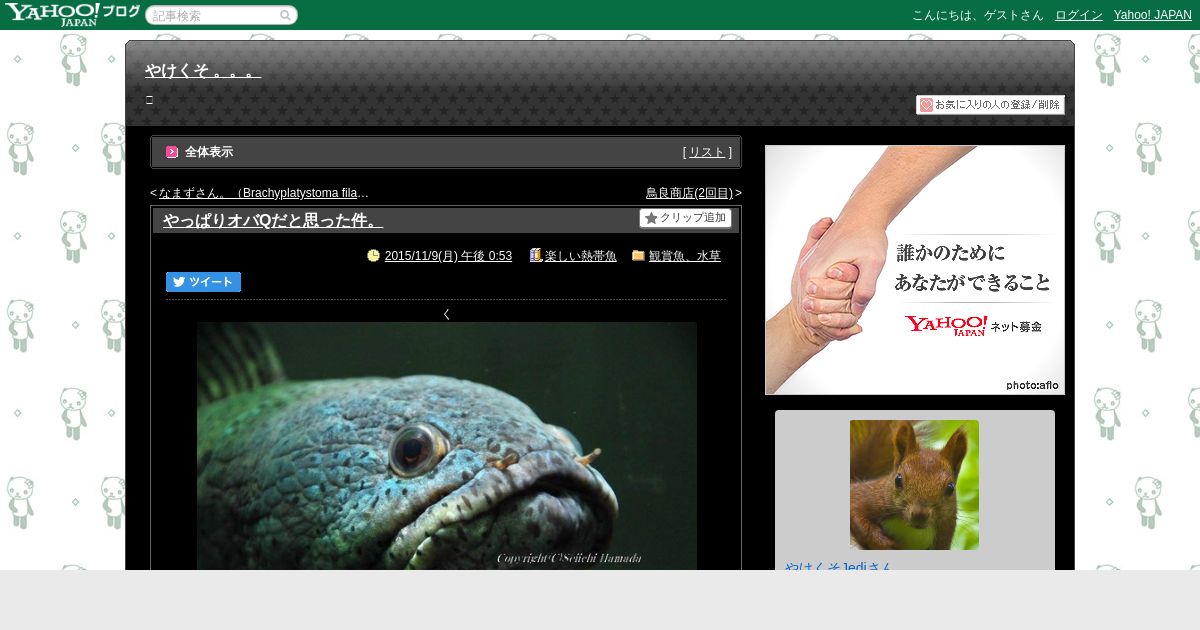Open the Yahoo! JAPAN link
1200x630 pixels.
point(1153,15)
